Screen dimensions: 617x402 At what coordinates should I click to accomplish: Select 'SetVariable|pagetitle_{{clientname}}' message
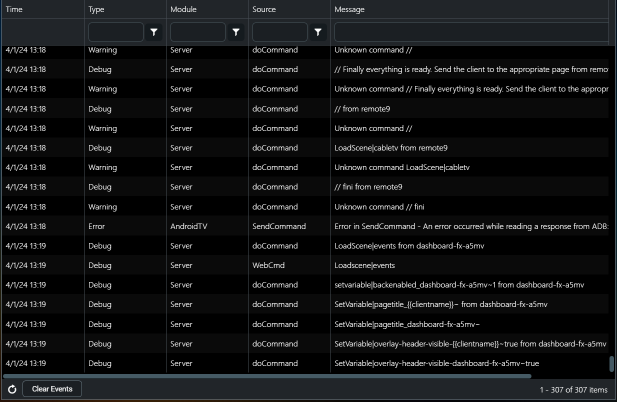tap(441, 304)
